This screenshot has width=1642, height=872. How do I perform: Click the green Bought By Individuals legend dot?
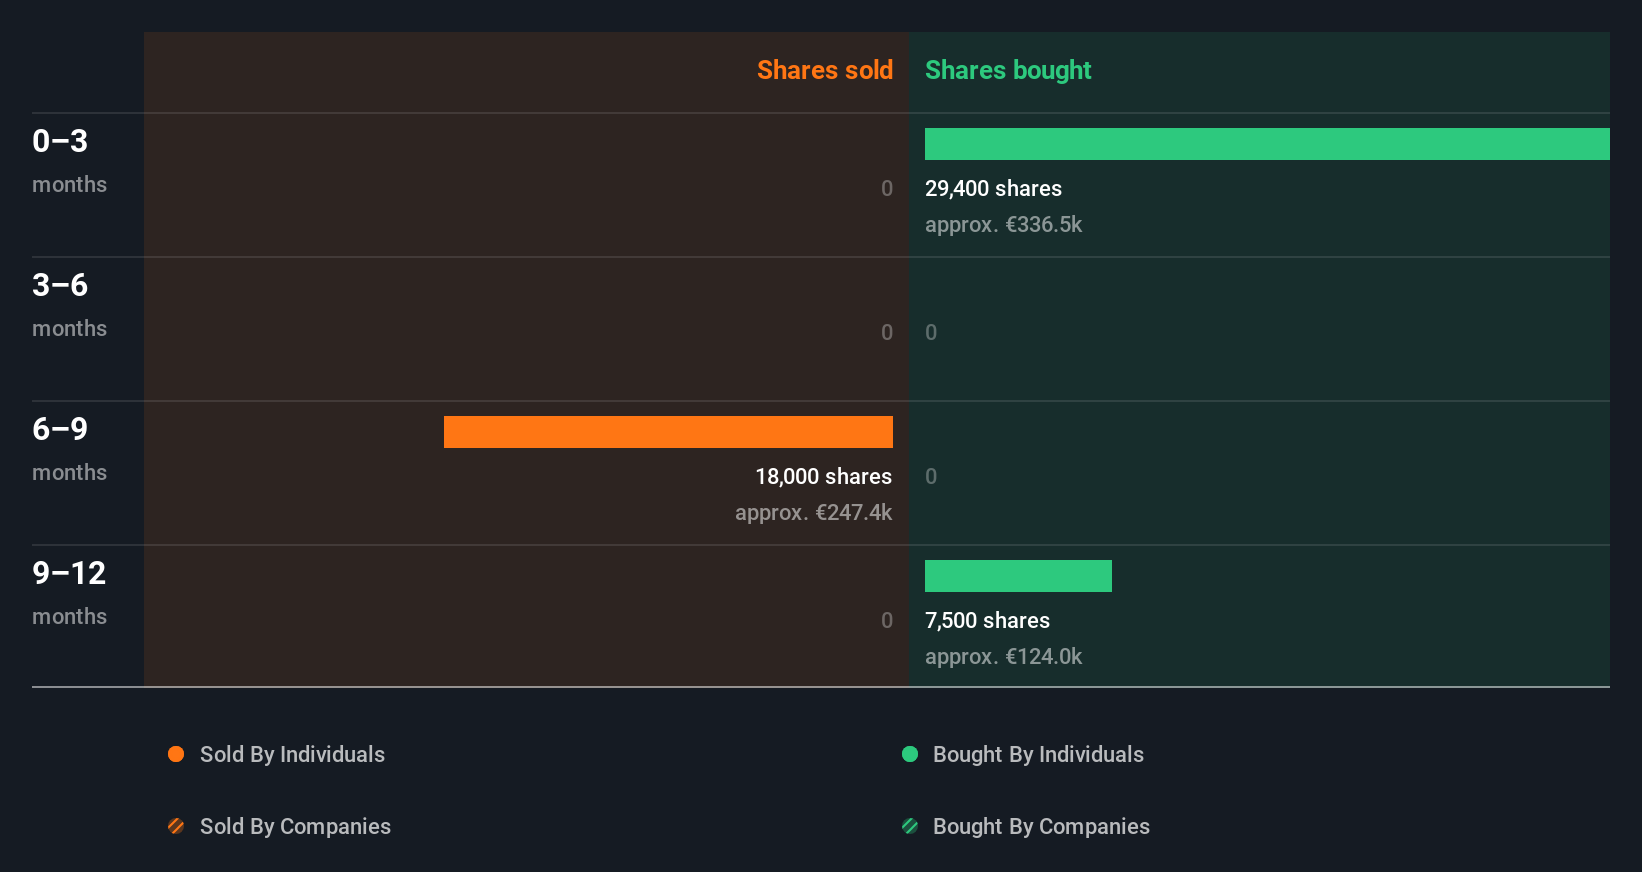[910, 754]
